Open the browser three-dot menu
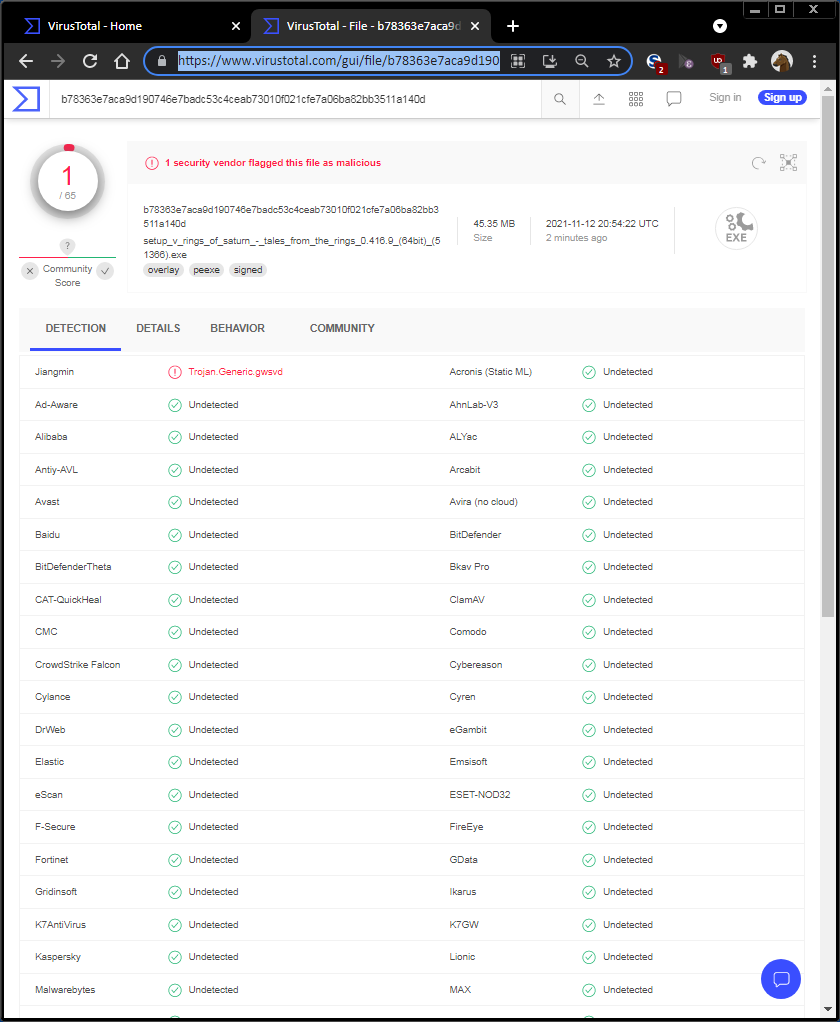 pyautogui.click(x=815, y=61)
